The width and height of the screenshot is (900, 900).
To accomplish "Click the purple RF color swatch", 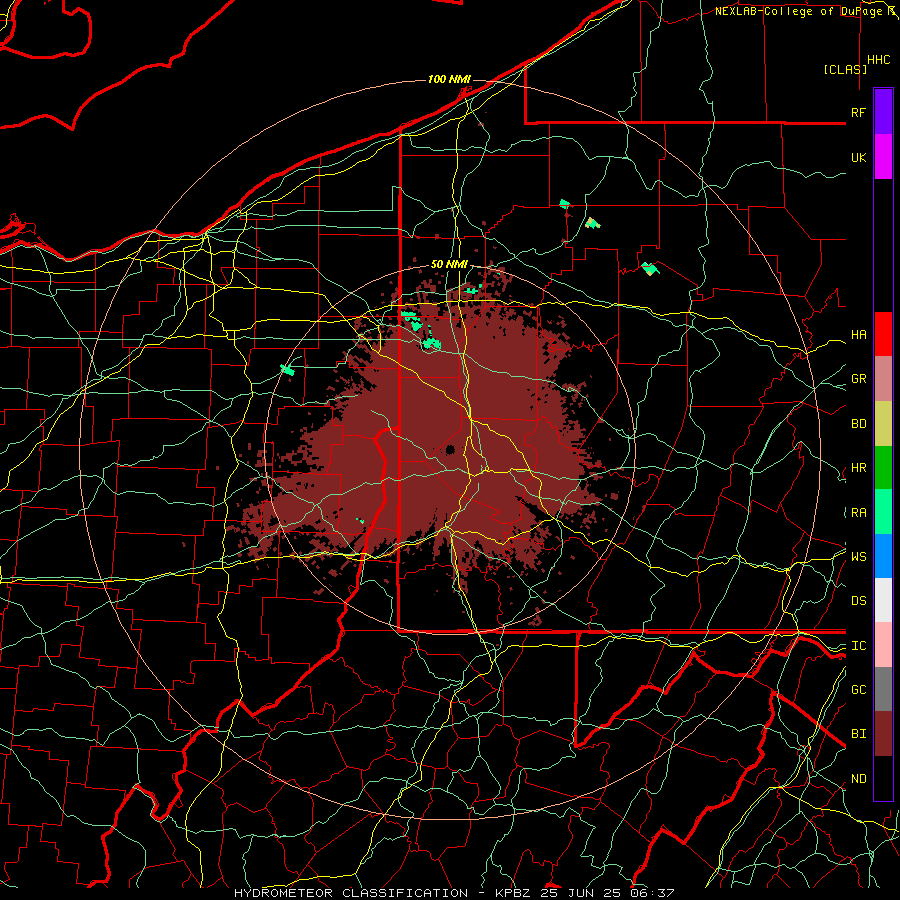I will pyautogui.click(x=883, y=112).
